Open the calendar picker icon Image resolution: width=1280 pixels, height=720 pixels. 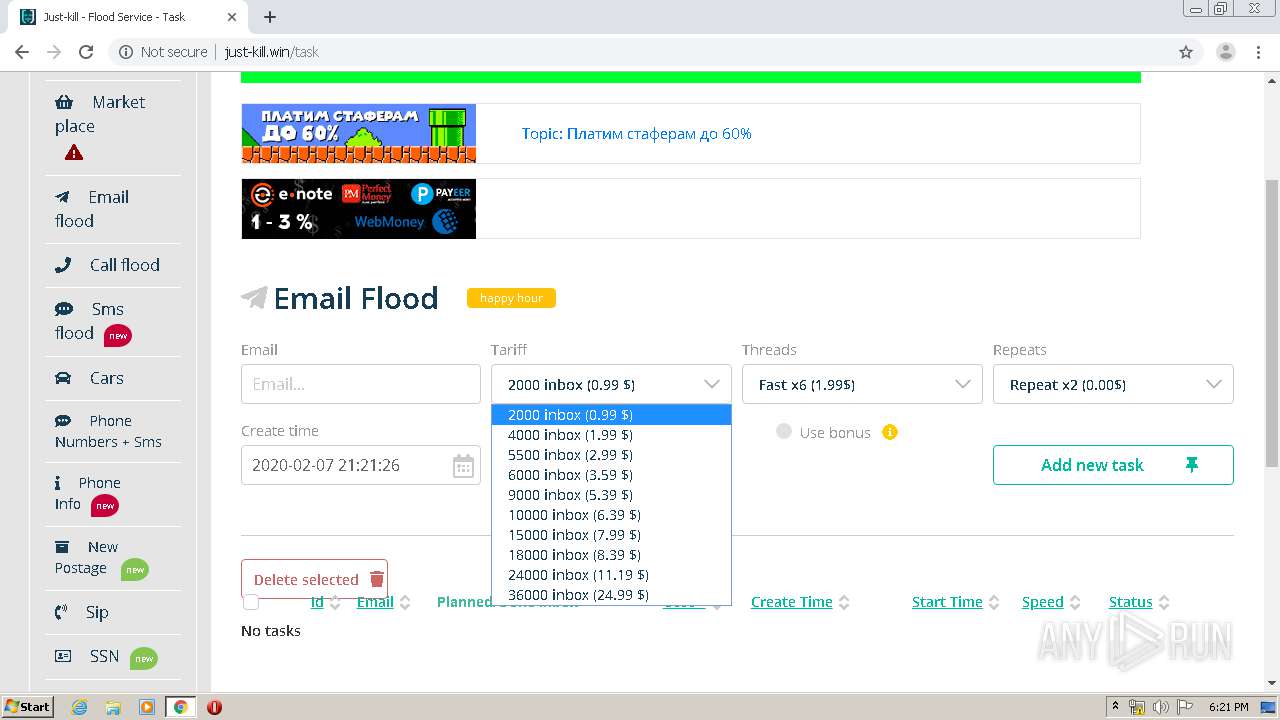(x=463, y=466)
